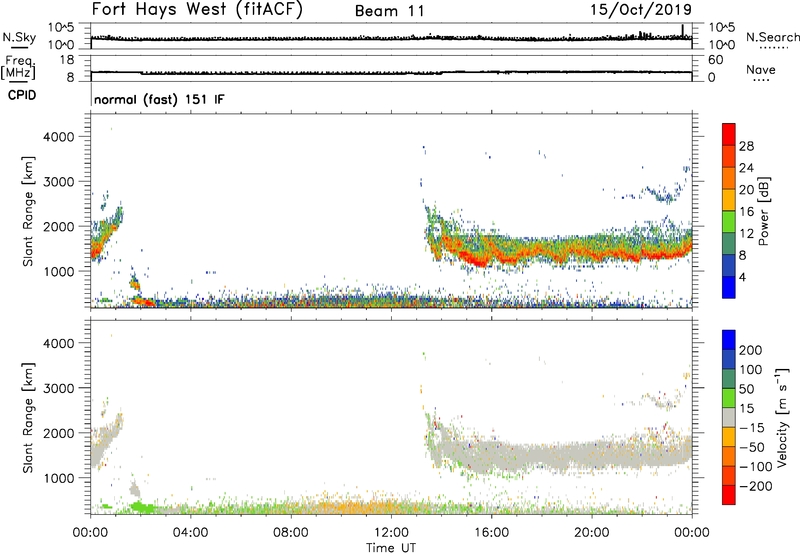800x554 pixels.
Task: Click the 4000 tick on power panel axis
Action: coord(59,137)
